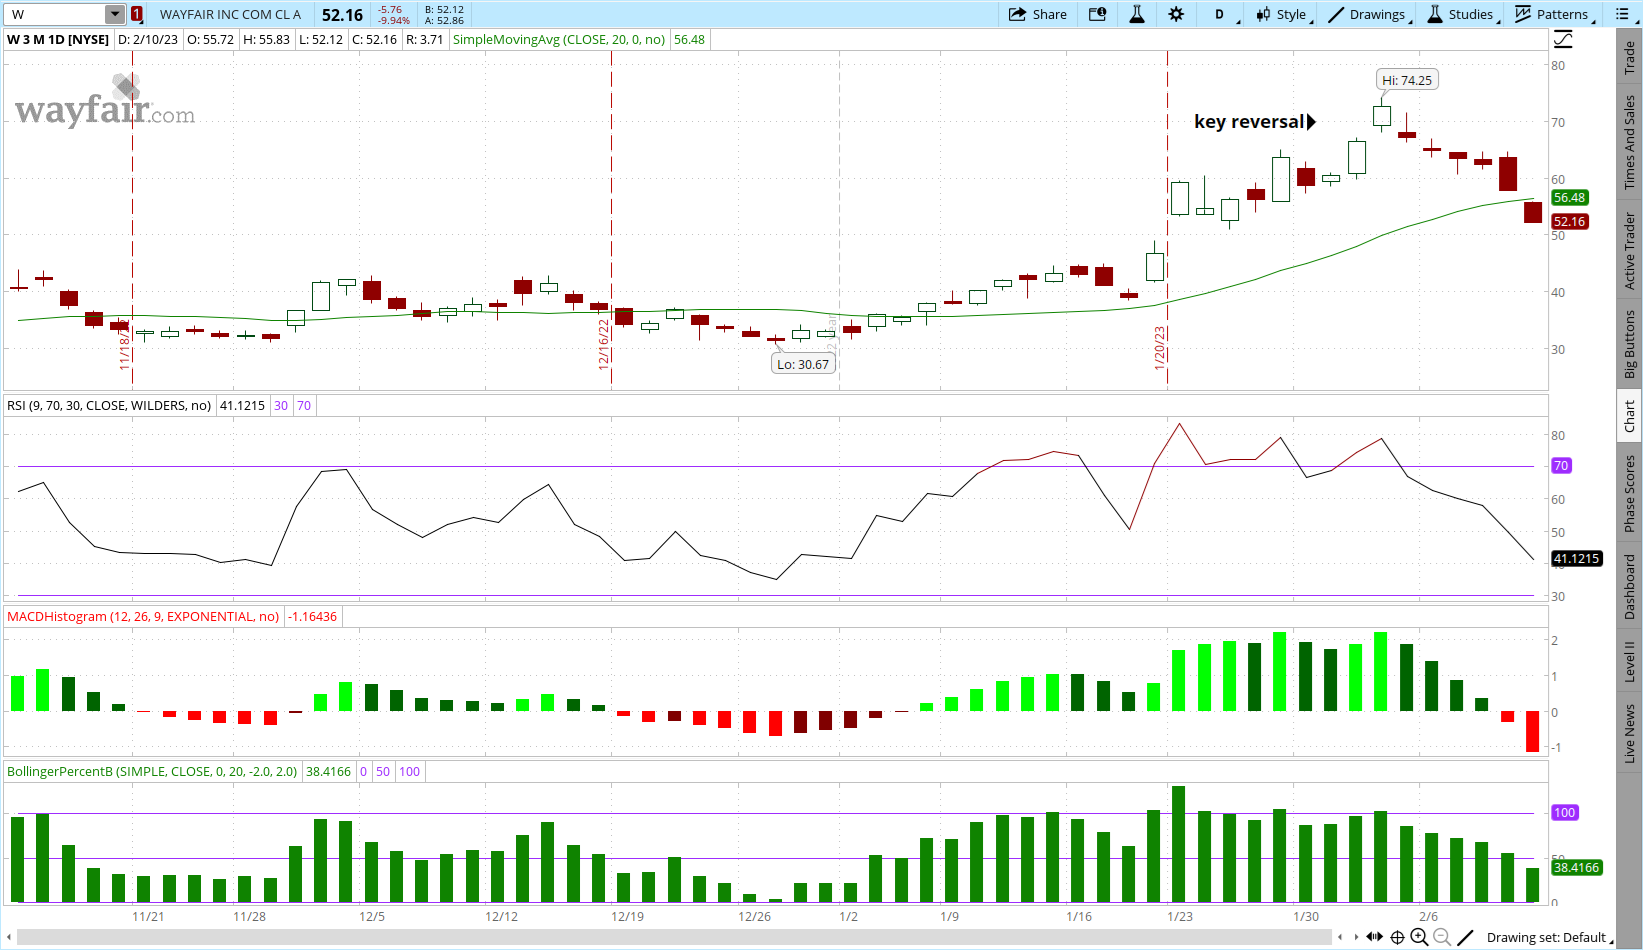Open the Level II side tab

pos(1630,661)
